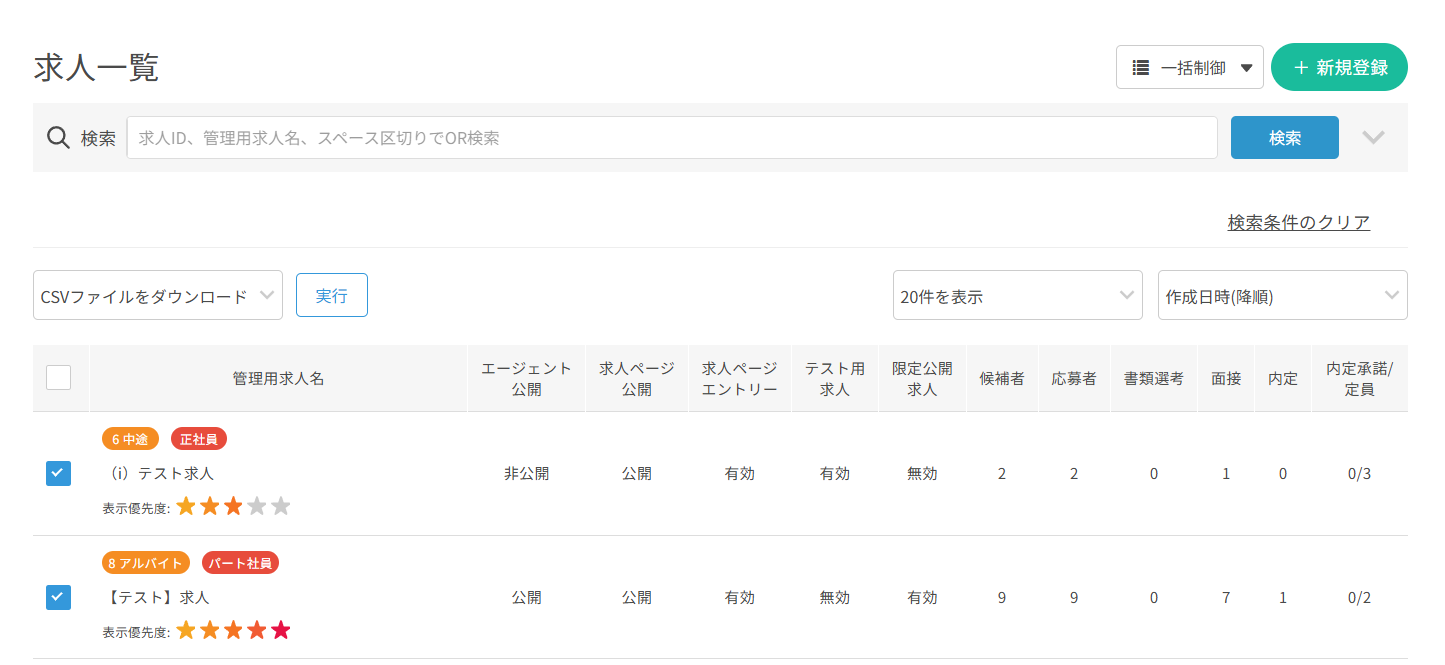Click the red パート社員 tag badge
1445x665 pixels.
pyautogui.click(x=240, y=563)
